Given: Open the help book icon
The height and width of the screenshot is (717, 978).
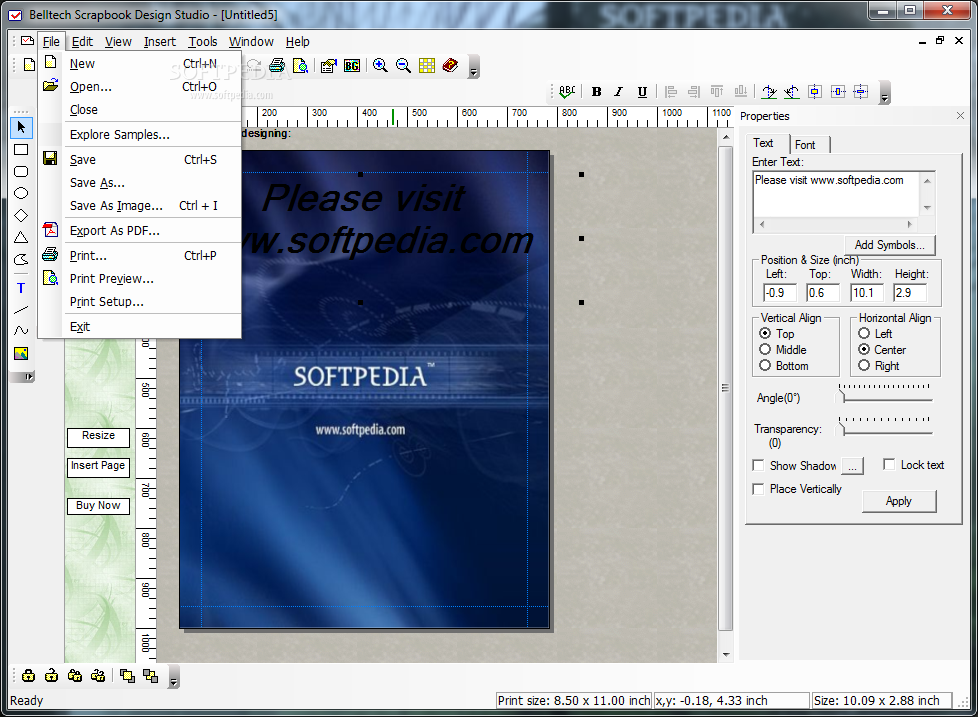Looking at the screenshot, I should tap(450, 65).
